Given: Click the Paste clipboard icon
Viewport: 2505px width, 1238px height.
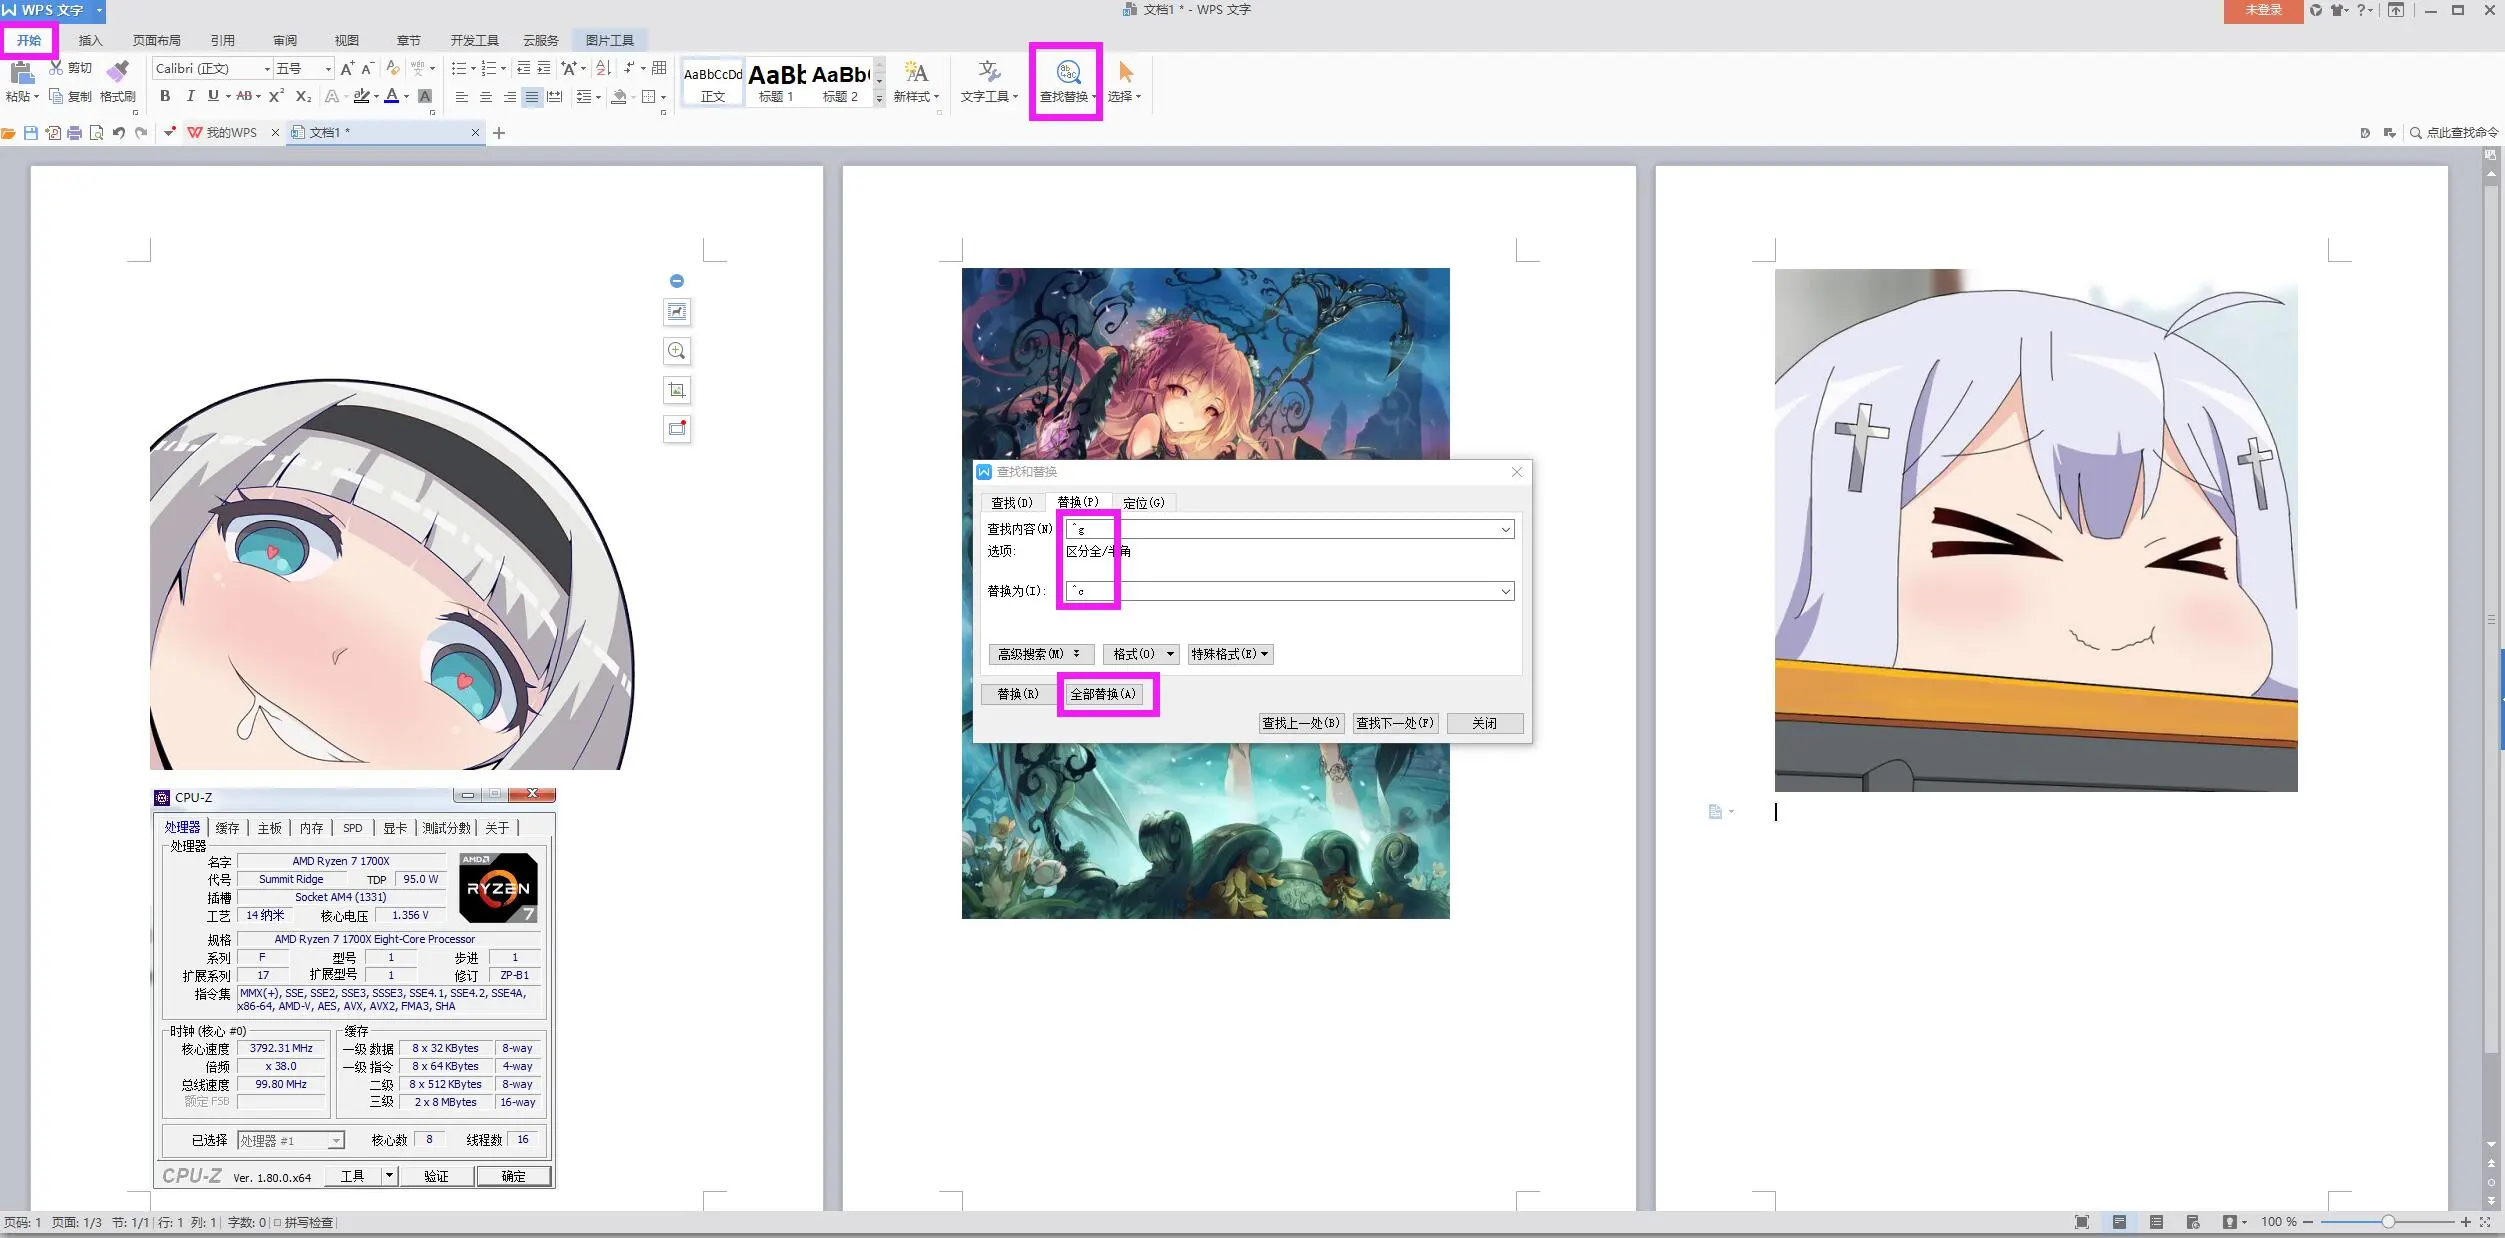Looking at the screenshot, I should (21, 72).
